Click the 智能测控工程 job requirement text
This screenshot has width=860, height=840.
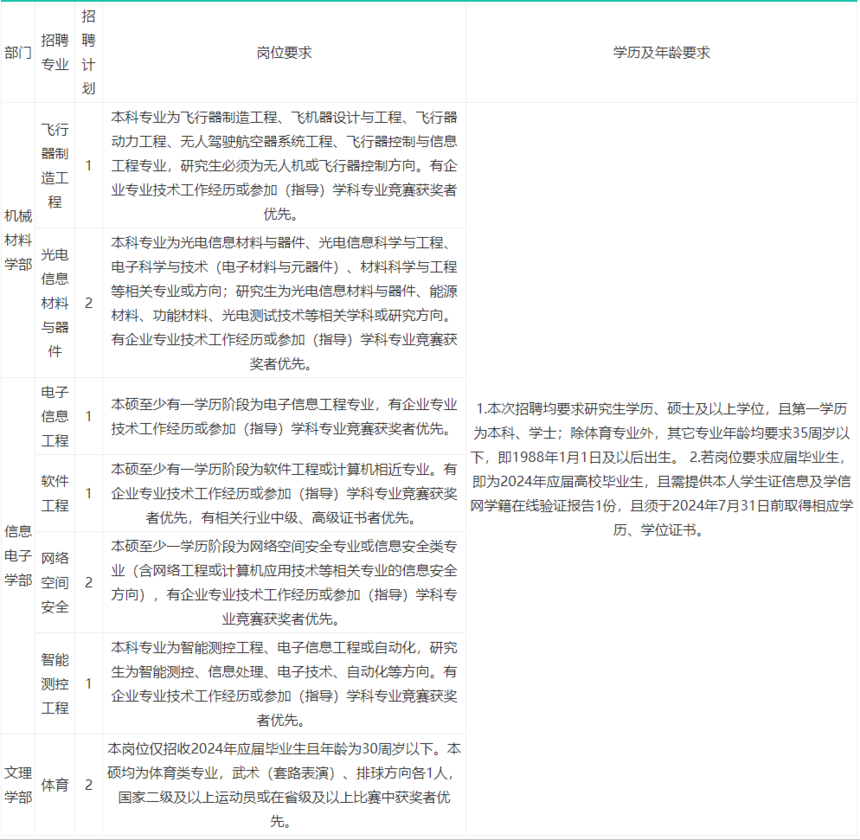[284, 683]
